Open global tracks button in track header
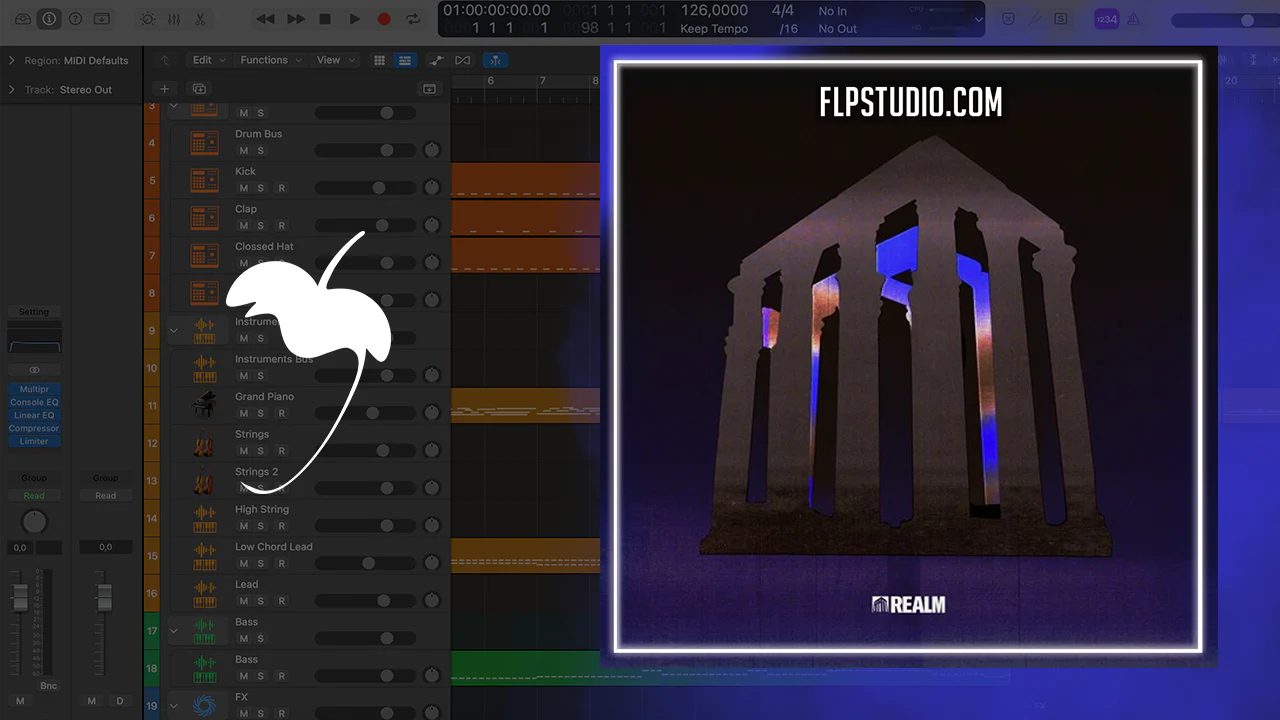The height and width of the screenshot is (720, 1280). coord(430,89)
